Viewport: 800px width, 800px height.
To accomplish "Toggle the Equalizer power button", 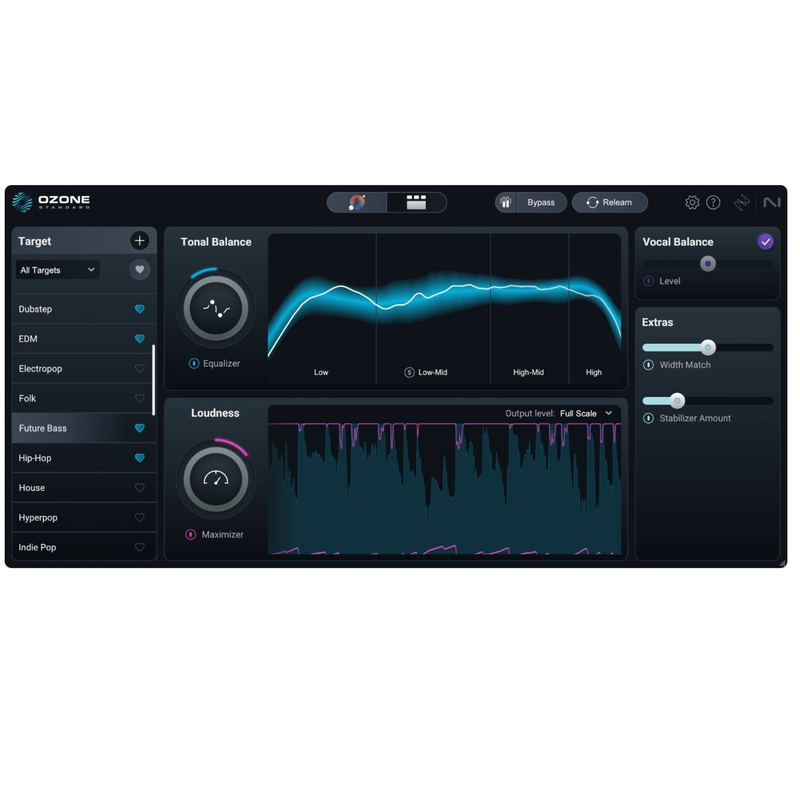I will pos(194,364).
